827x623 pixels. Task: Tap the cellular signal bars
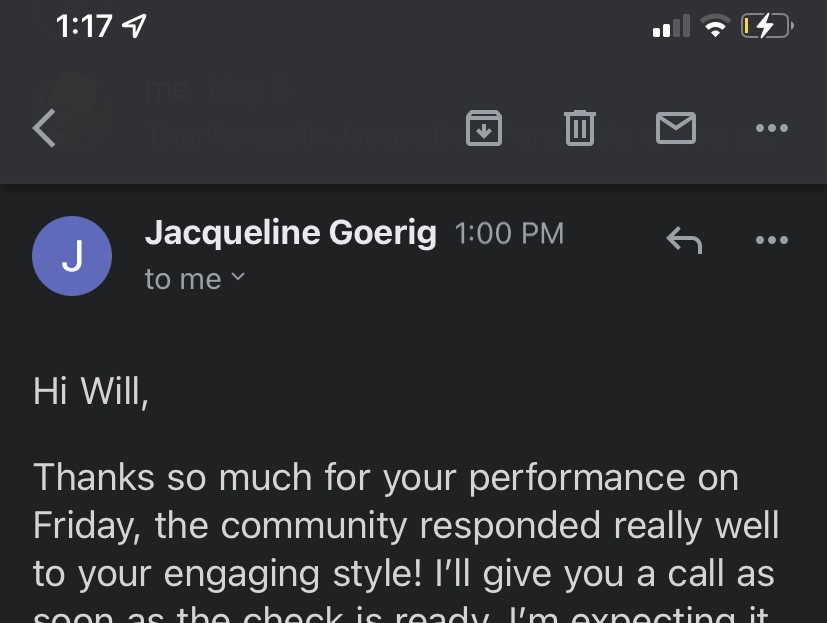(x=671, y=27)
